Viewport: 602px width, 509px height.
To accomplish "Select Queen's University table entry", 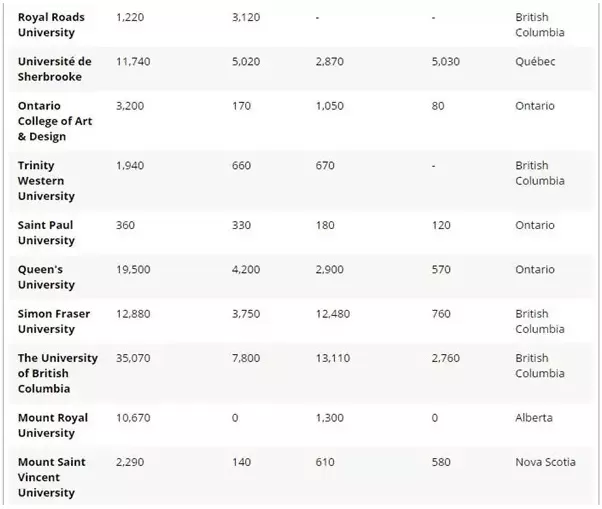I will tap(46, 277).
